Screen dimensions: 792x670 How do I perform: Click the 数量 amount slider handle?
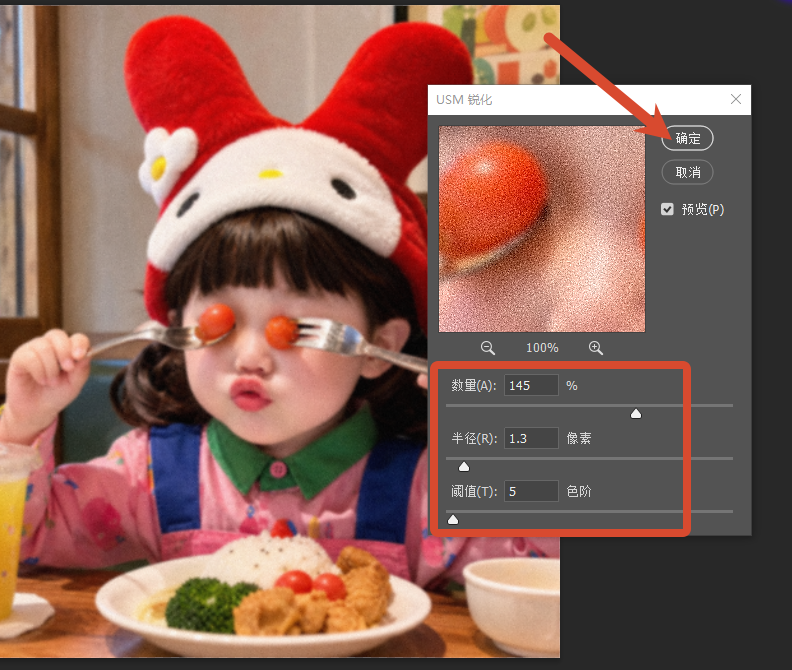point(635,414)
